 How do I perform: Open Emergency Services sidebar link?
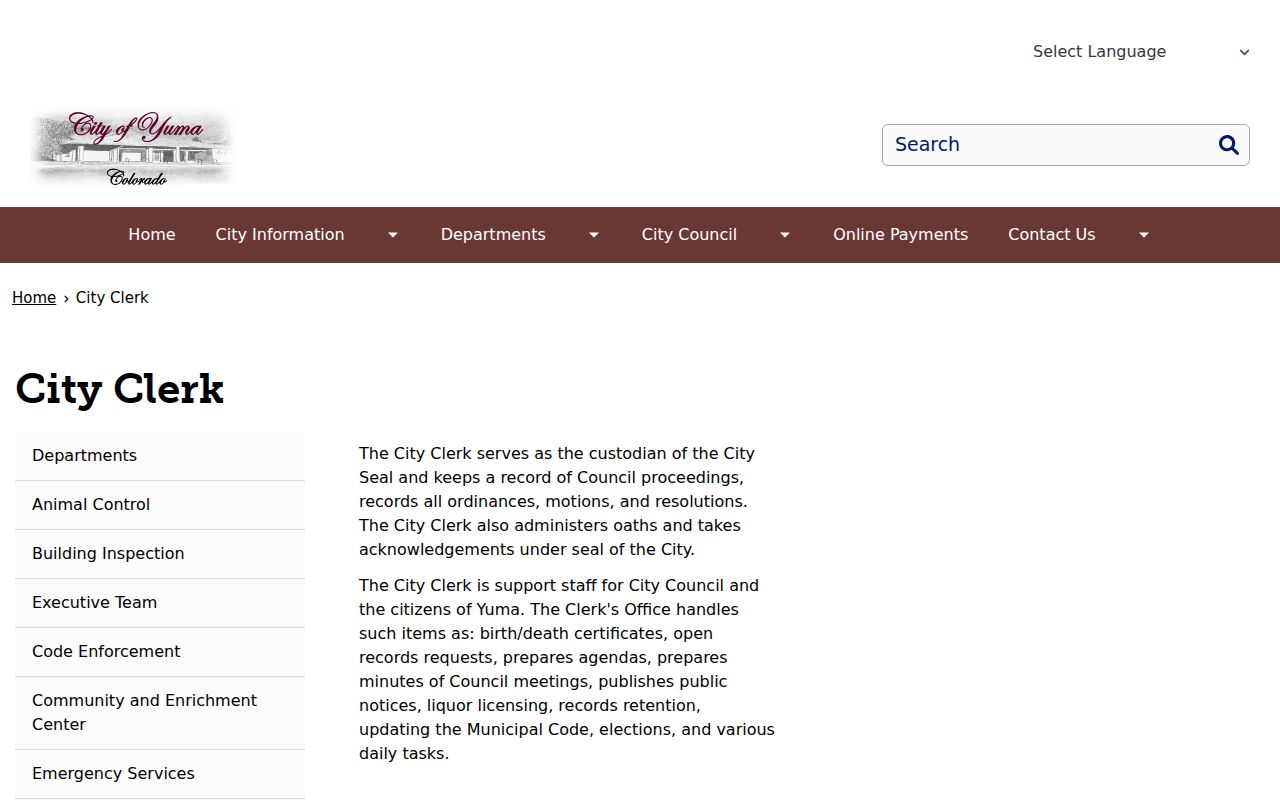coord(160,774)
